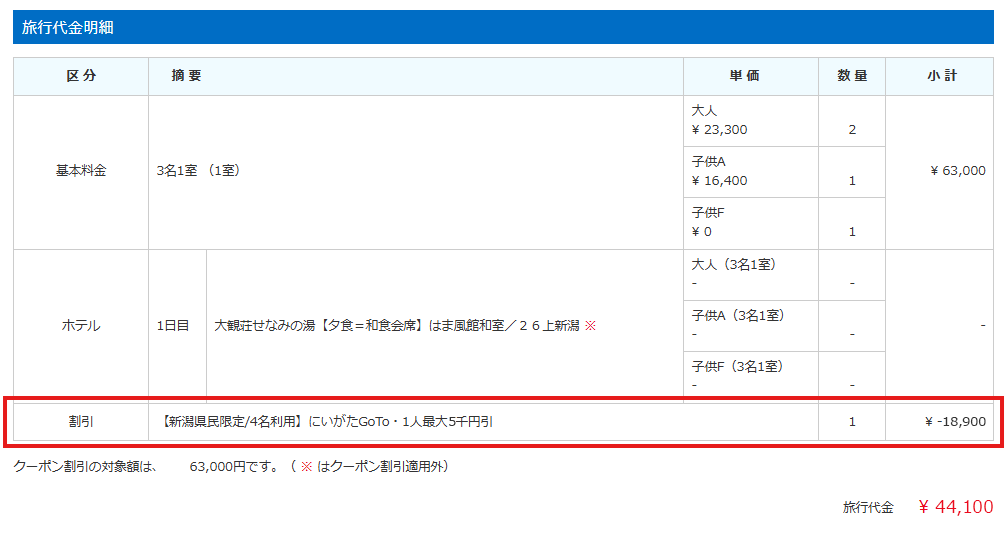The image size is (1007, 543).
Task: Click the red ※ in the coupon note
Action: click(306, 467)
